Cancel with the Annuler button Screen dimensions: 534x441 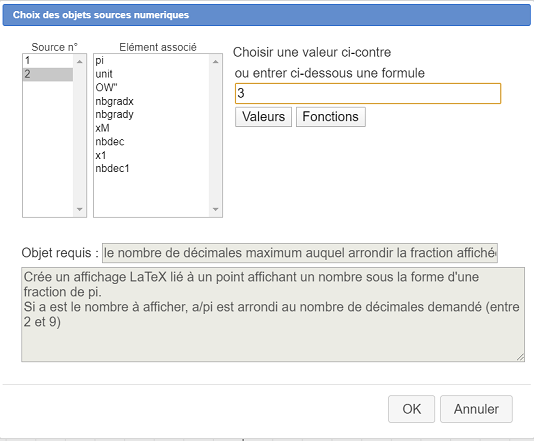click(x=476, y=409)
